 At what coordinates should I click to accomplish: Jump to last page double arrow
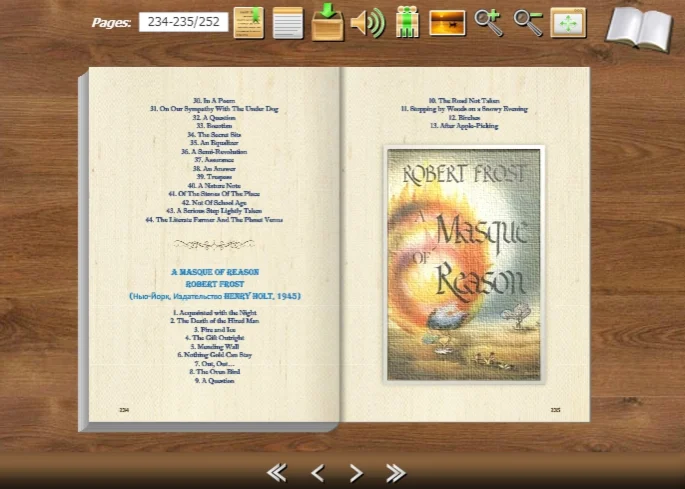point(396,473)
